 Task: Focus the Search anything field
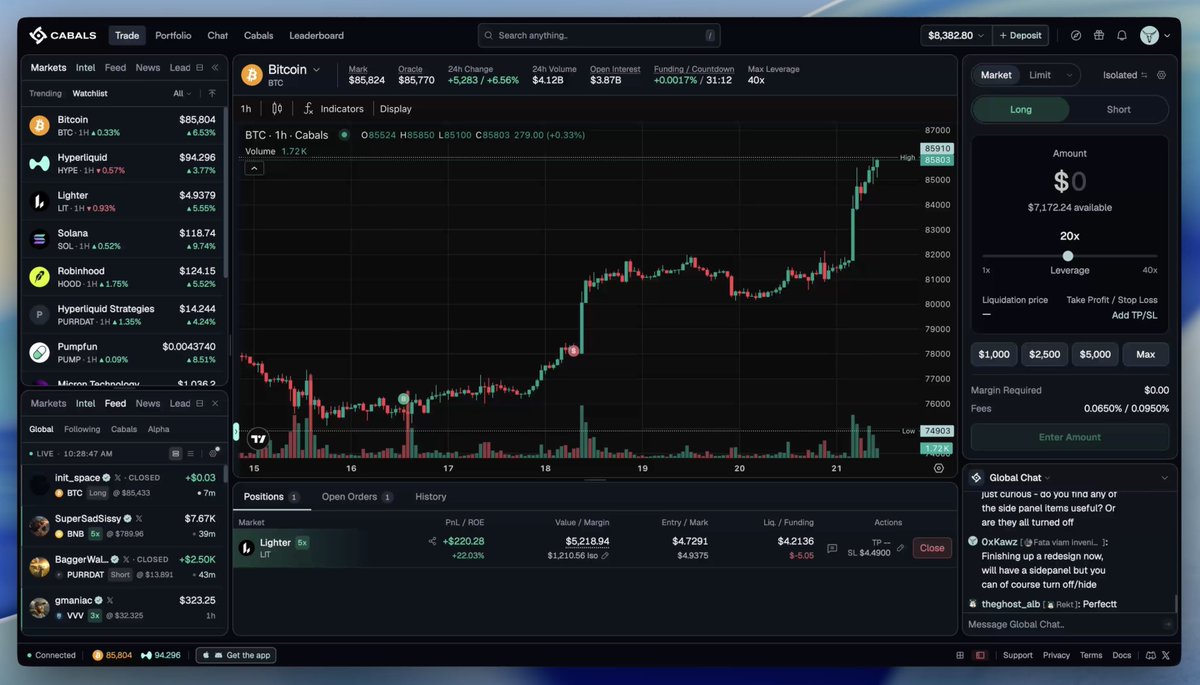[599, 35]
